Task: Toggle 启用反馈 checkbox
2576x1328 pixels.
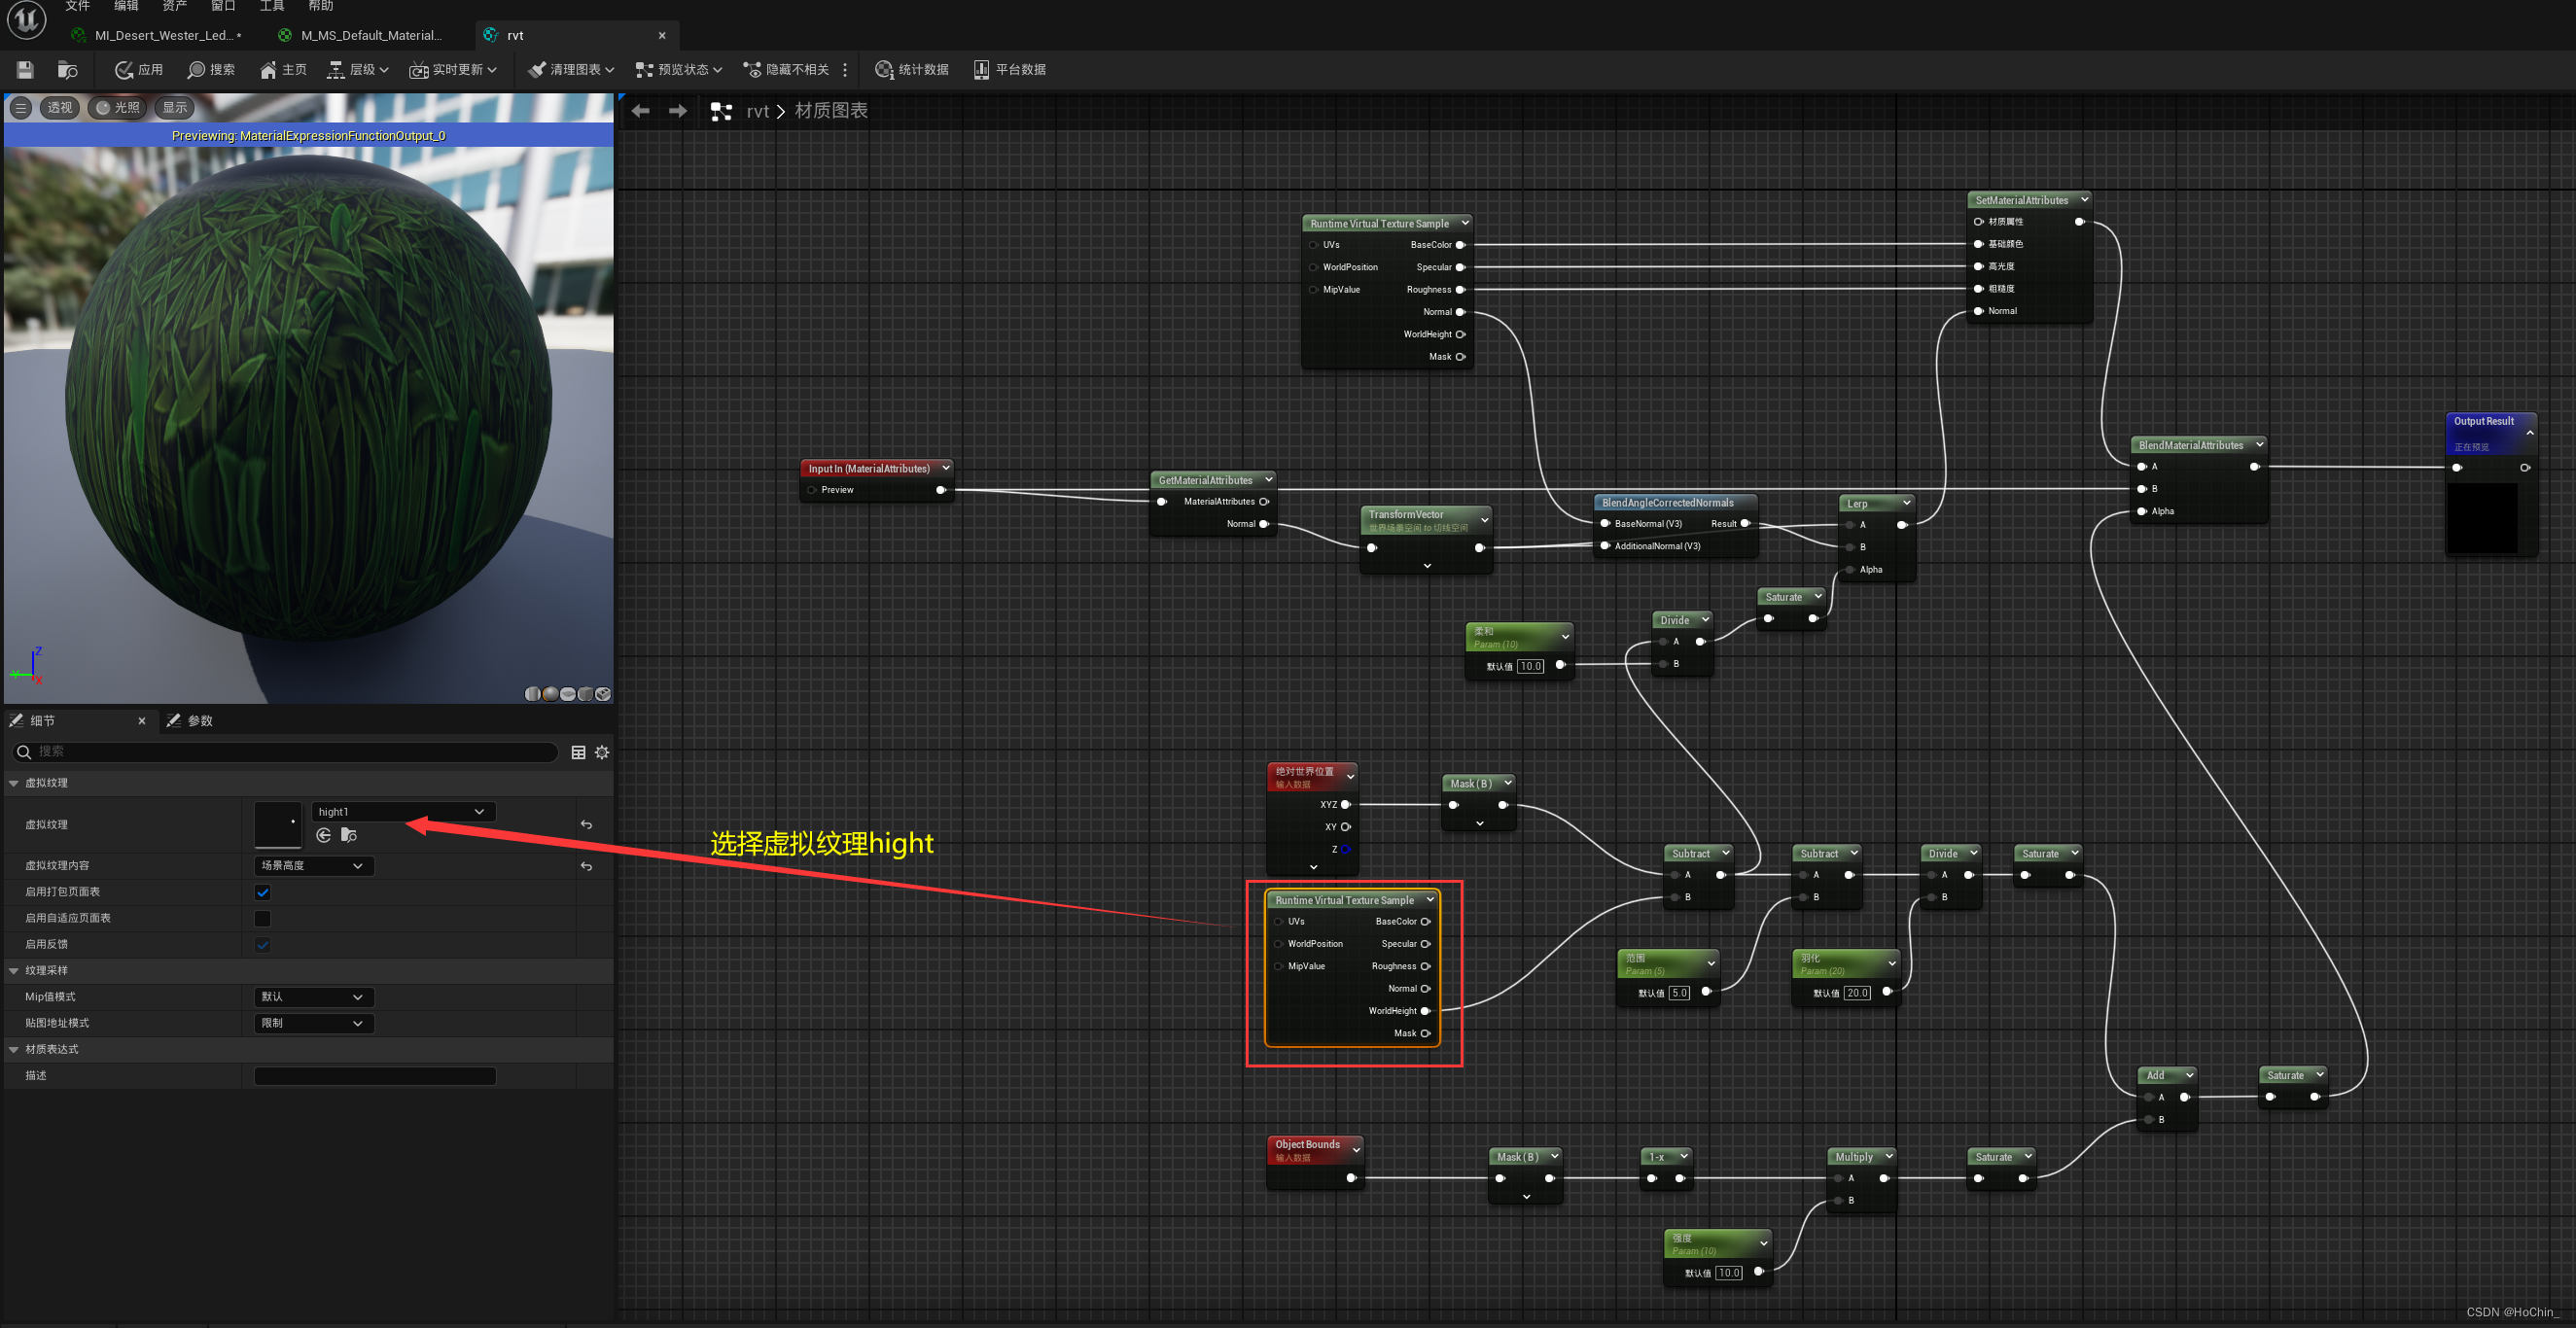Action: 263,944
